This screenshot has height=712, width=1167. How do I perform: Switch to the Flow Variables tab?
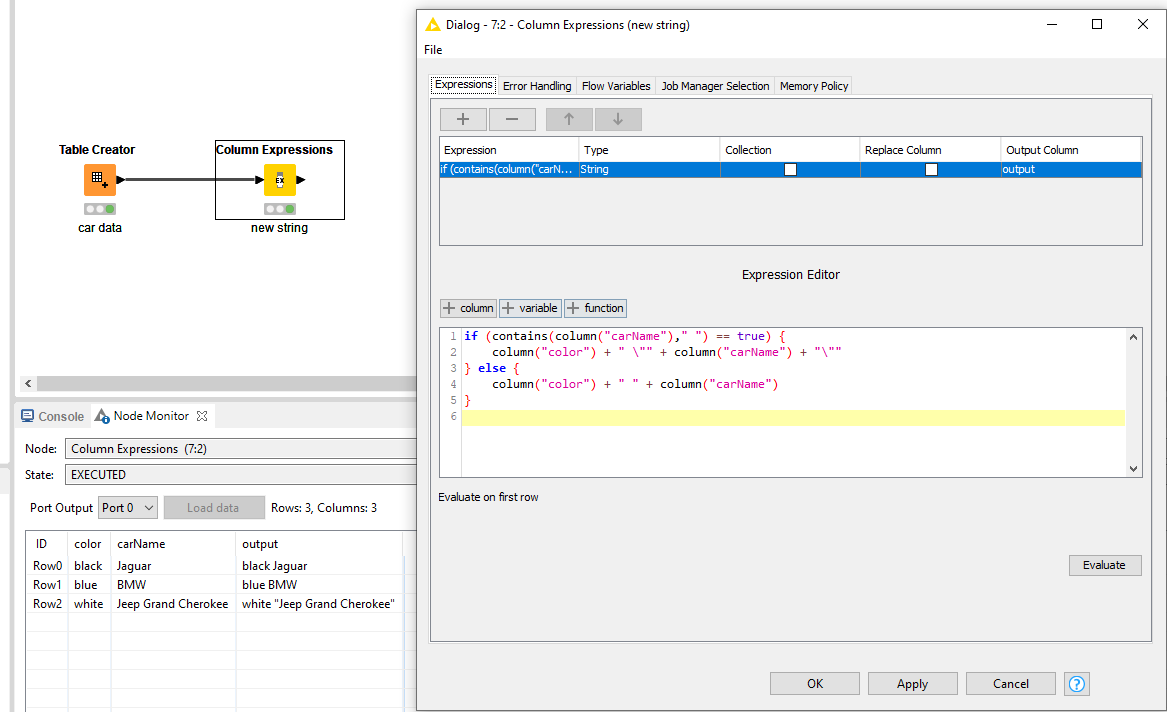point(616,86)
